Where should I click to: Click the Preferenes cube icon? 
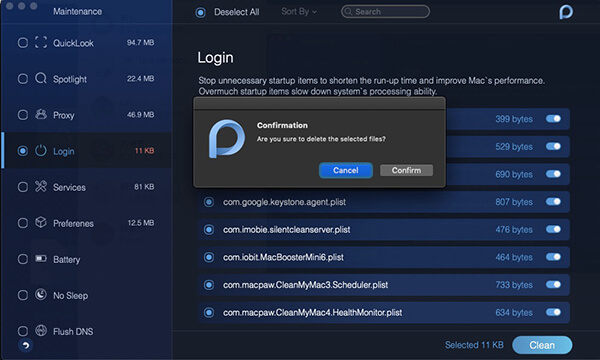pos(41,222)
